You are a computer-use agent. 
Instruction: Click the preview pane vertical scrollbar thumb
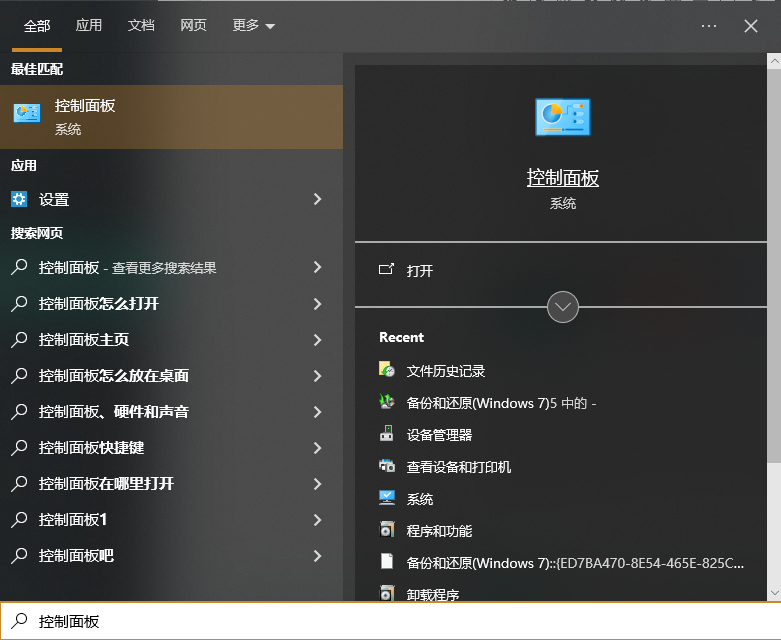[774, 266]
